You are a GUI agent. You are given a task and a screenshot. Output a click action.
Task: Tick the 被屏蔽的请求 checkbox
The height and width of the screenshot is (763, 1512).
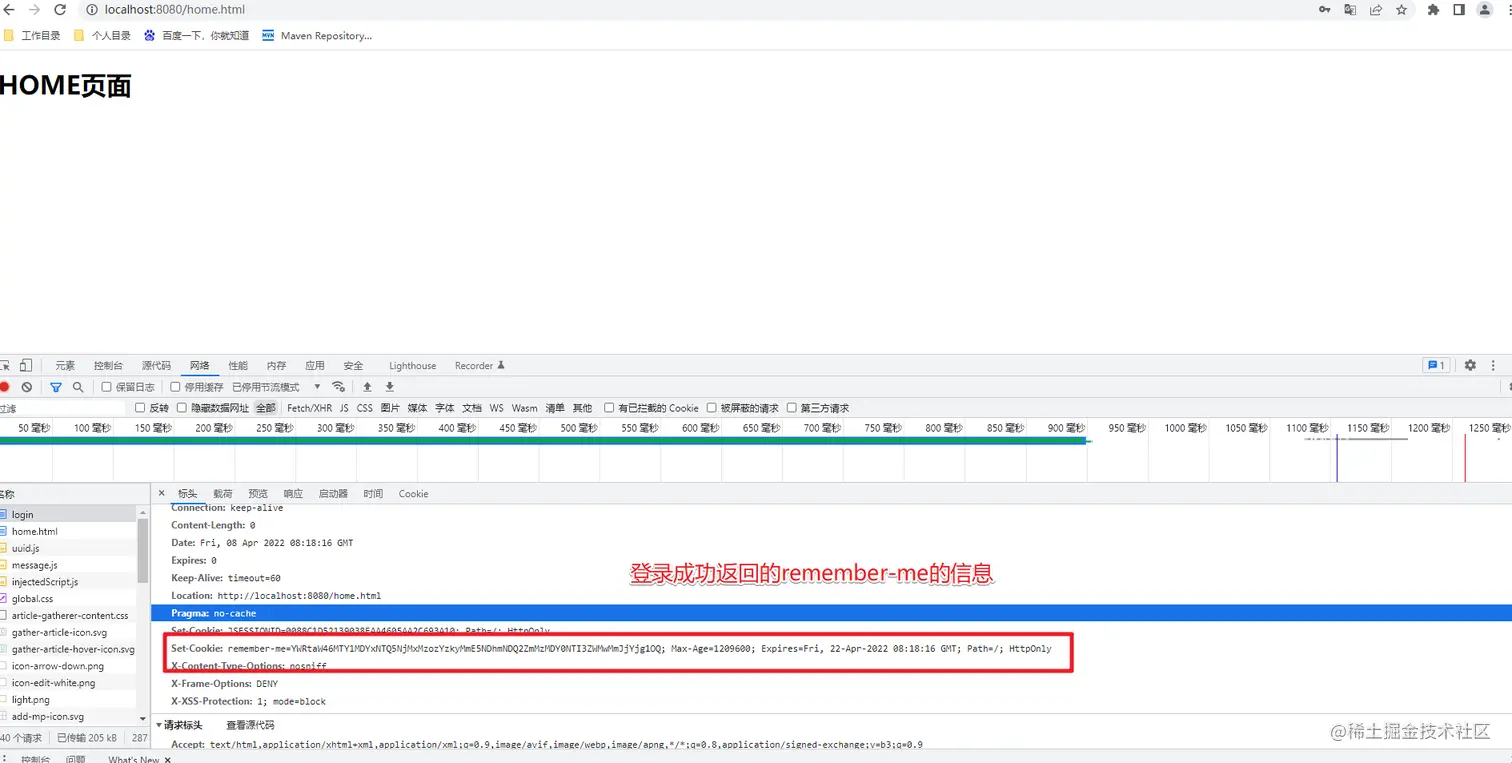point(711,408)
